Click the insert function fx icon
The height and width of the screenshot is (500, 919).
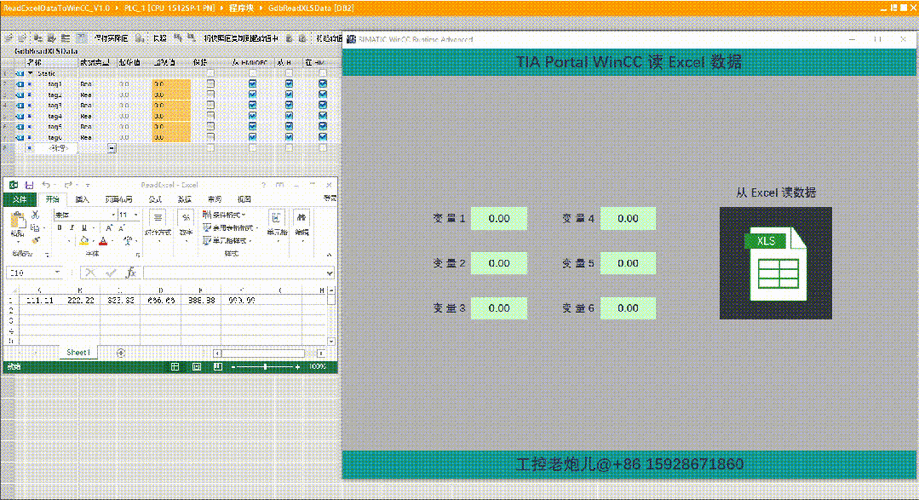[130, 273]
